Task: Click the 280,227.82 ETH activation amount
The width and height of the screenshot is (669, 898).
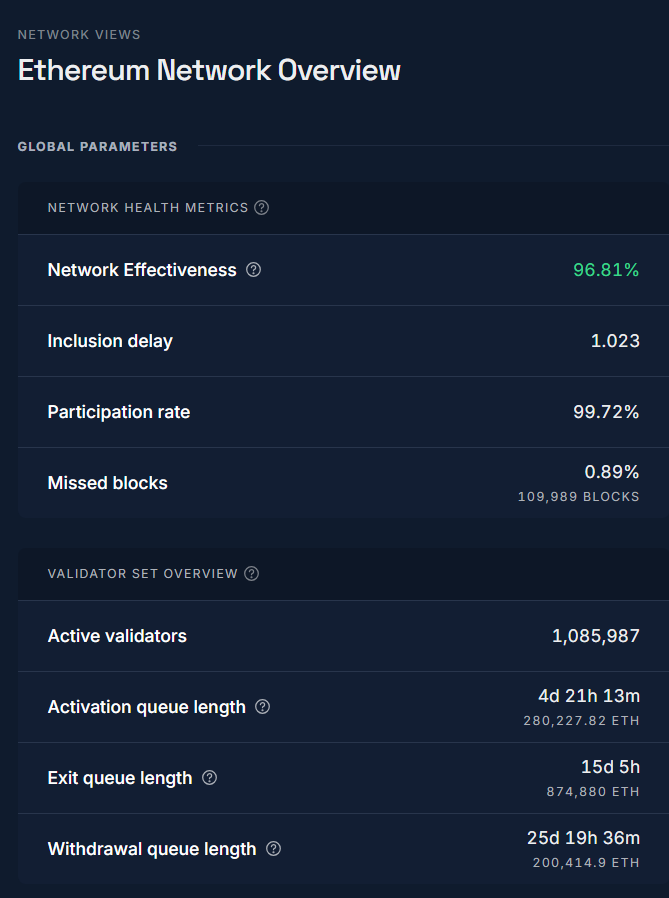Action: pos(581,721)
